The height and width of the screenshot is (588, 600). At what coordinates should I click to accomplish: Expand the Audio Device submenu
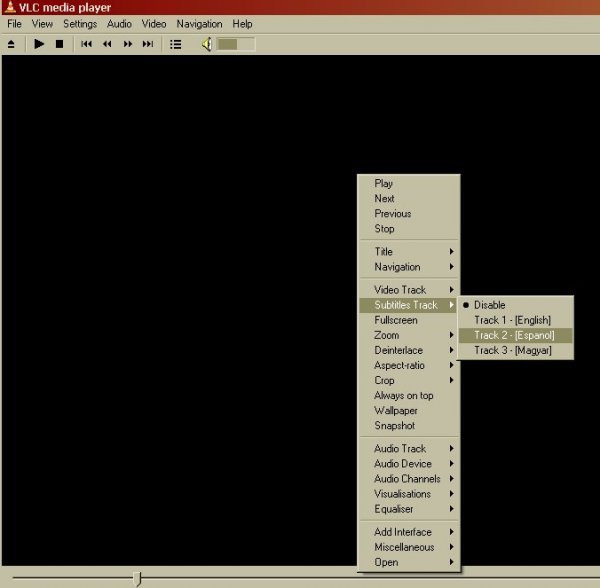click(x=408, y=464)
